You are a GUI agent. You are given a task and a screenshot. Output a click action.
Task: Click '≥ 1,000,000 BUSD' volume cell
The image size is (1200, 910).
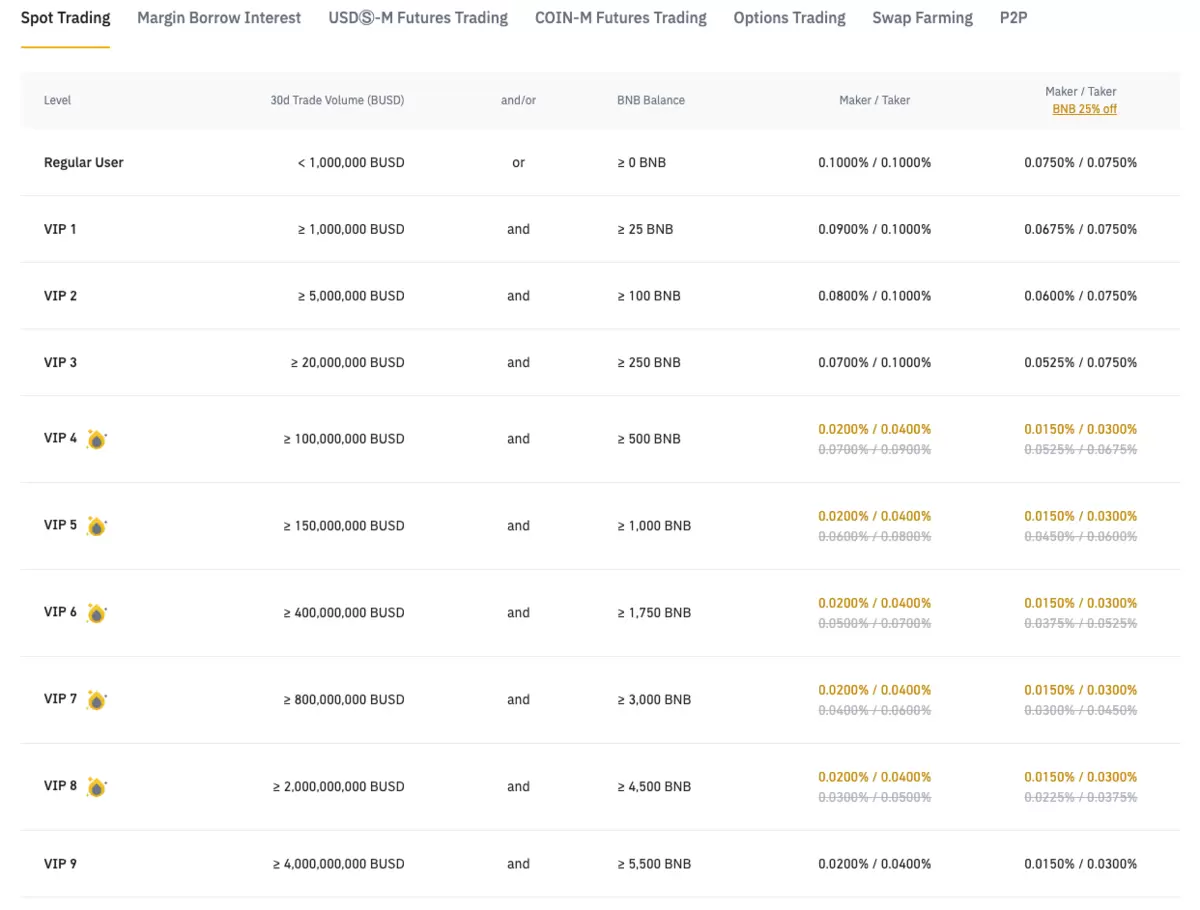(x=351, y=229)
